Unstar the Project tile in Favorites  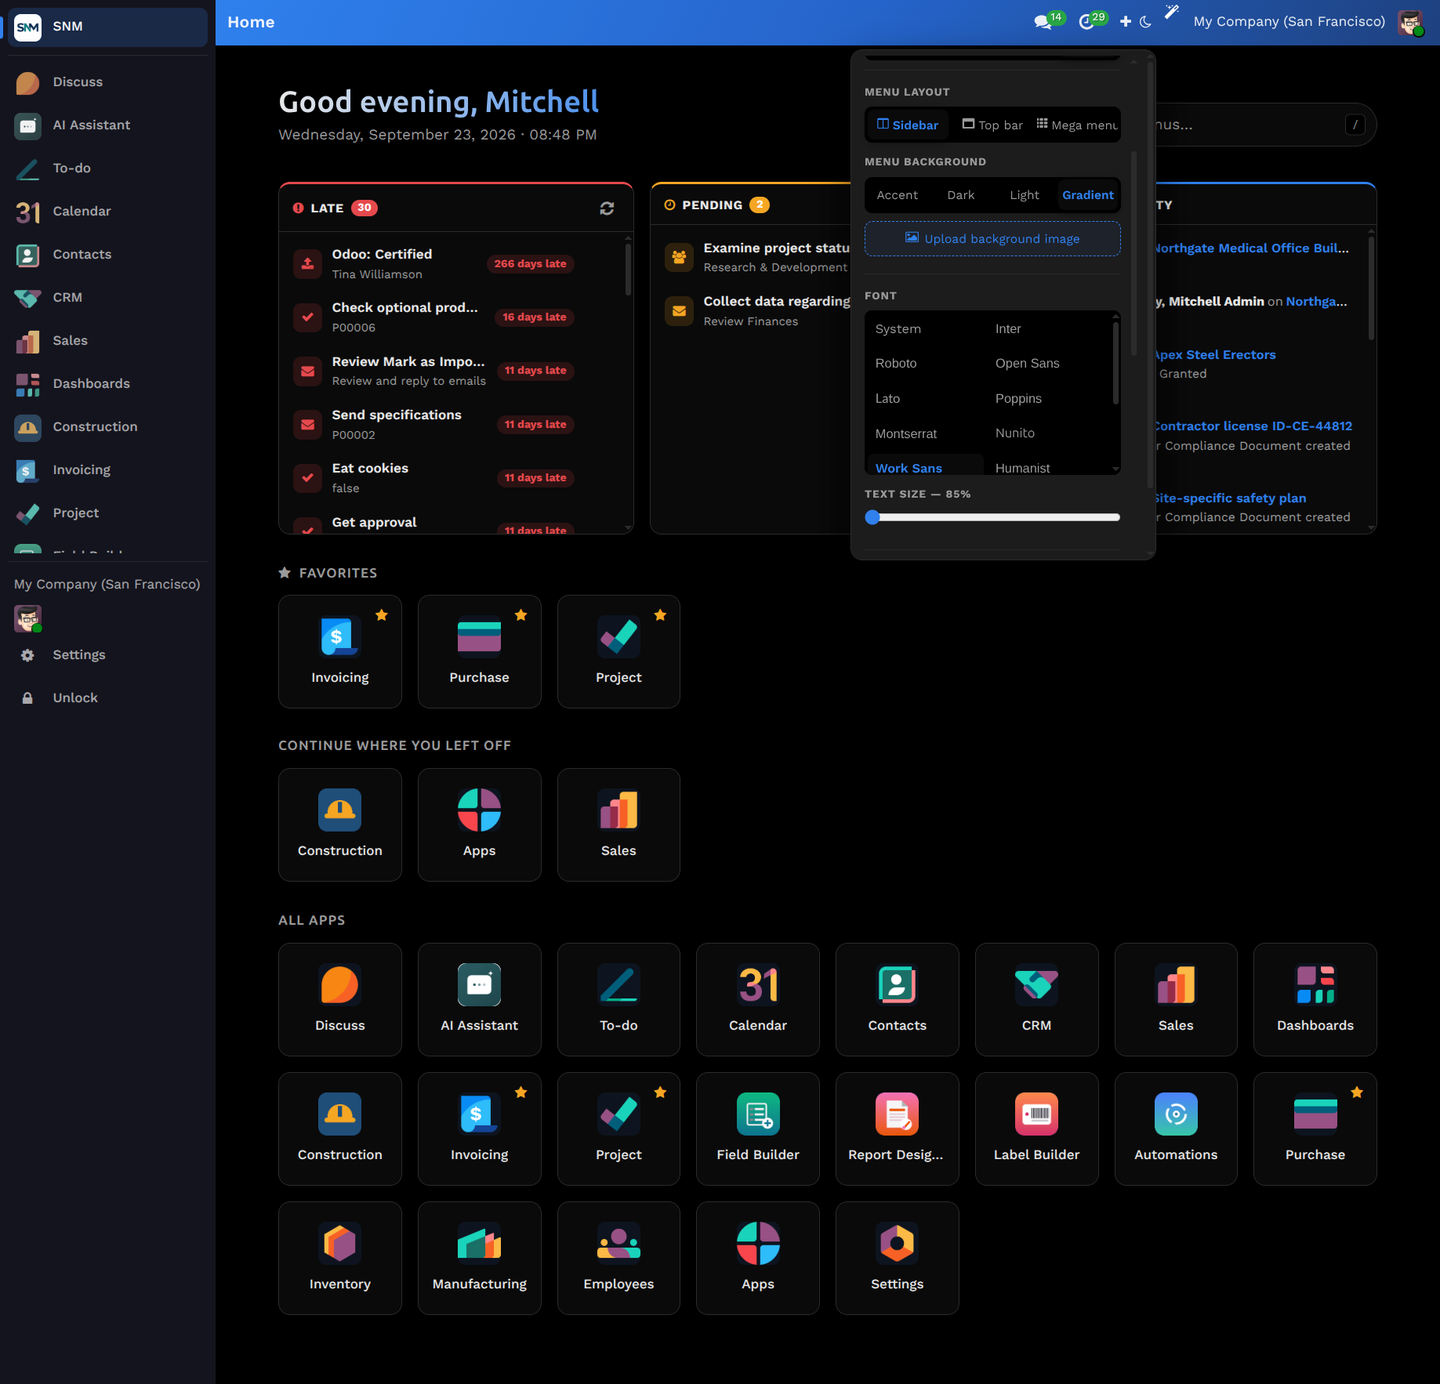(660, 615)
